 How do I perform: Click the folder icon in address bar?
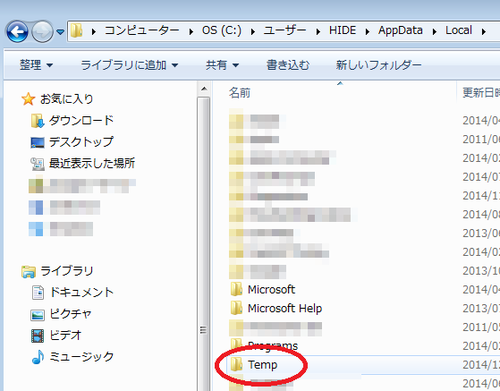[77, 31]
